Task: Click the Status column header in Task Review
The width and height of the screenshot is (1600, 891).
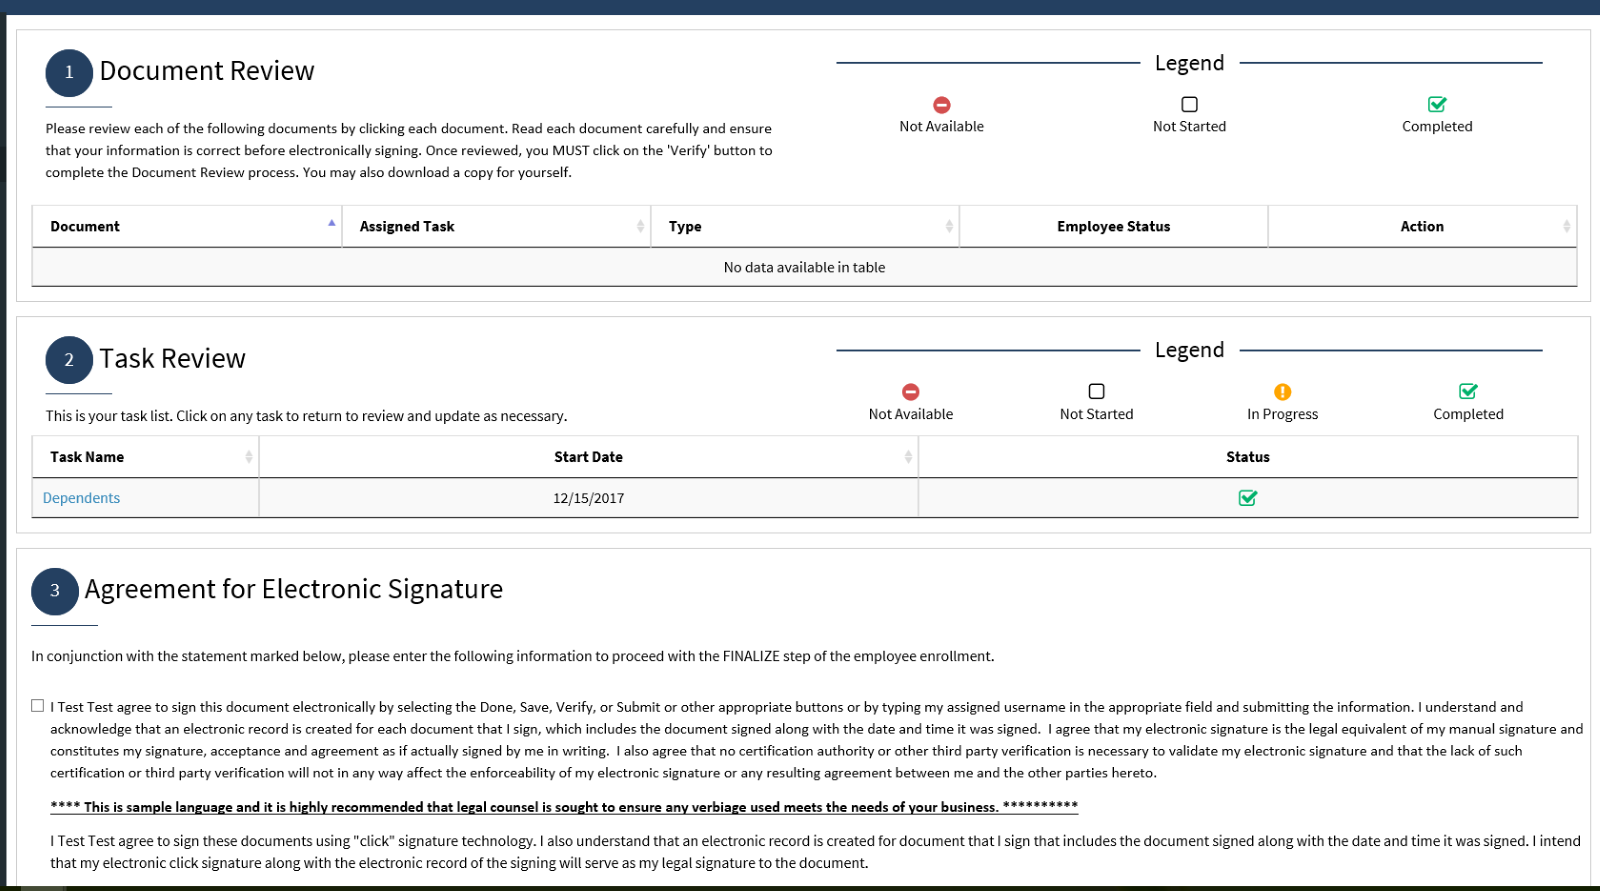Action: (x=1248, y=457)
